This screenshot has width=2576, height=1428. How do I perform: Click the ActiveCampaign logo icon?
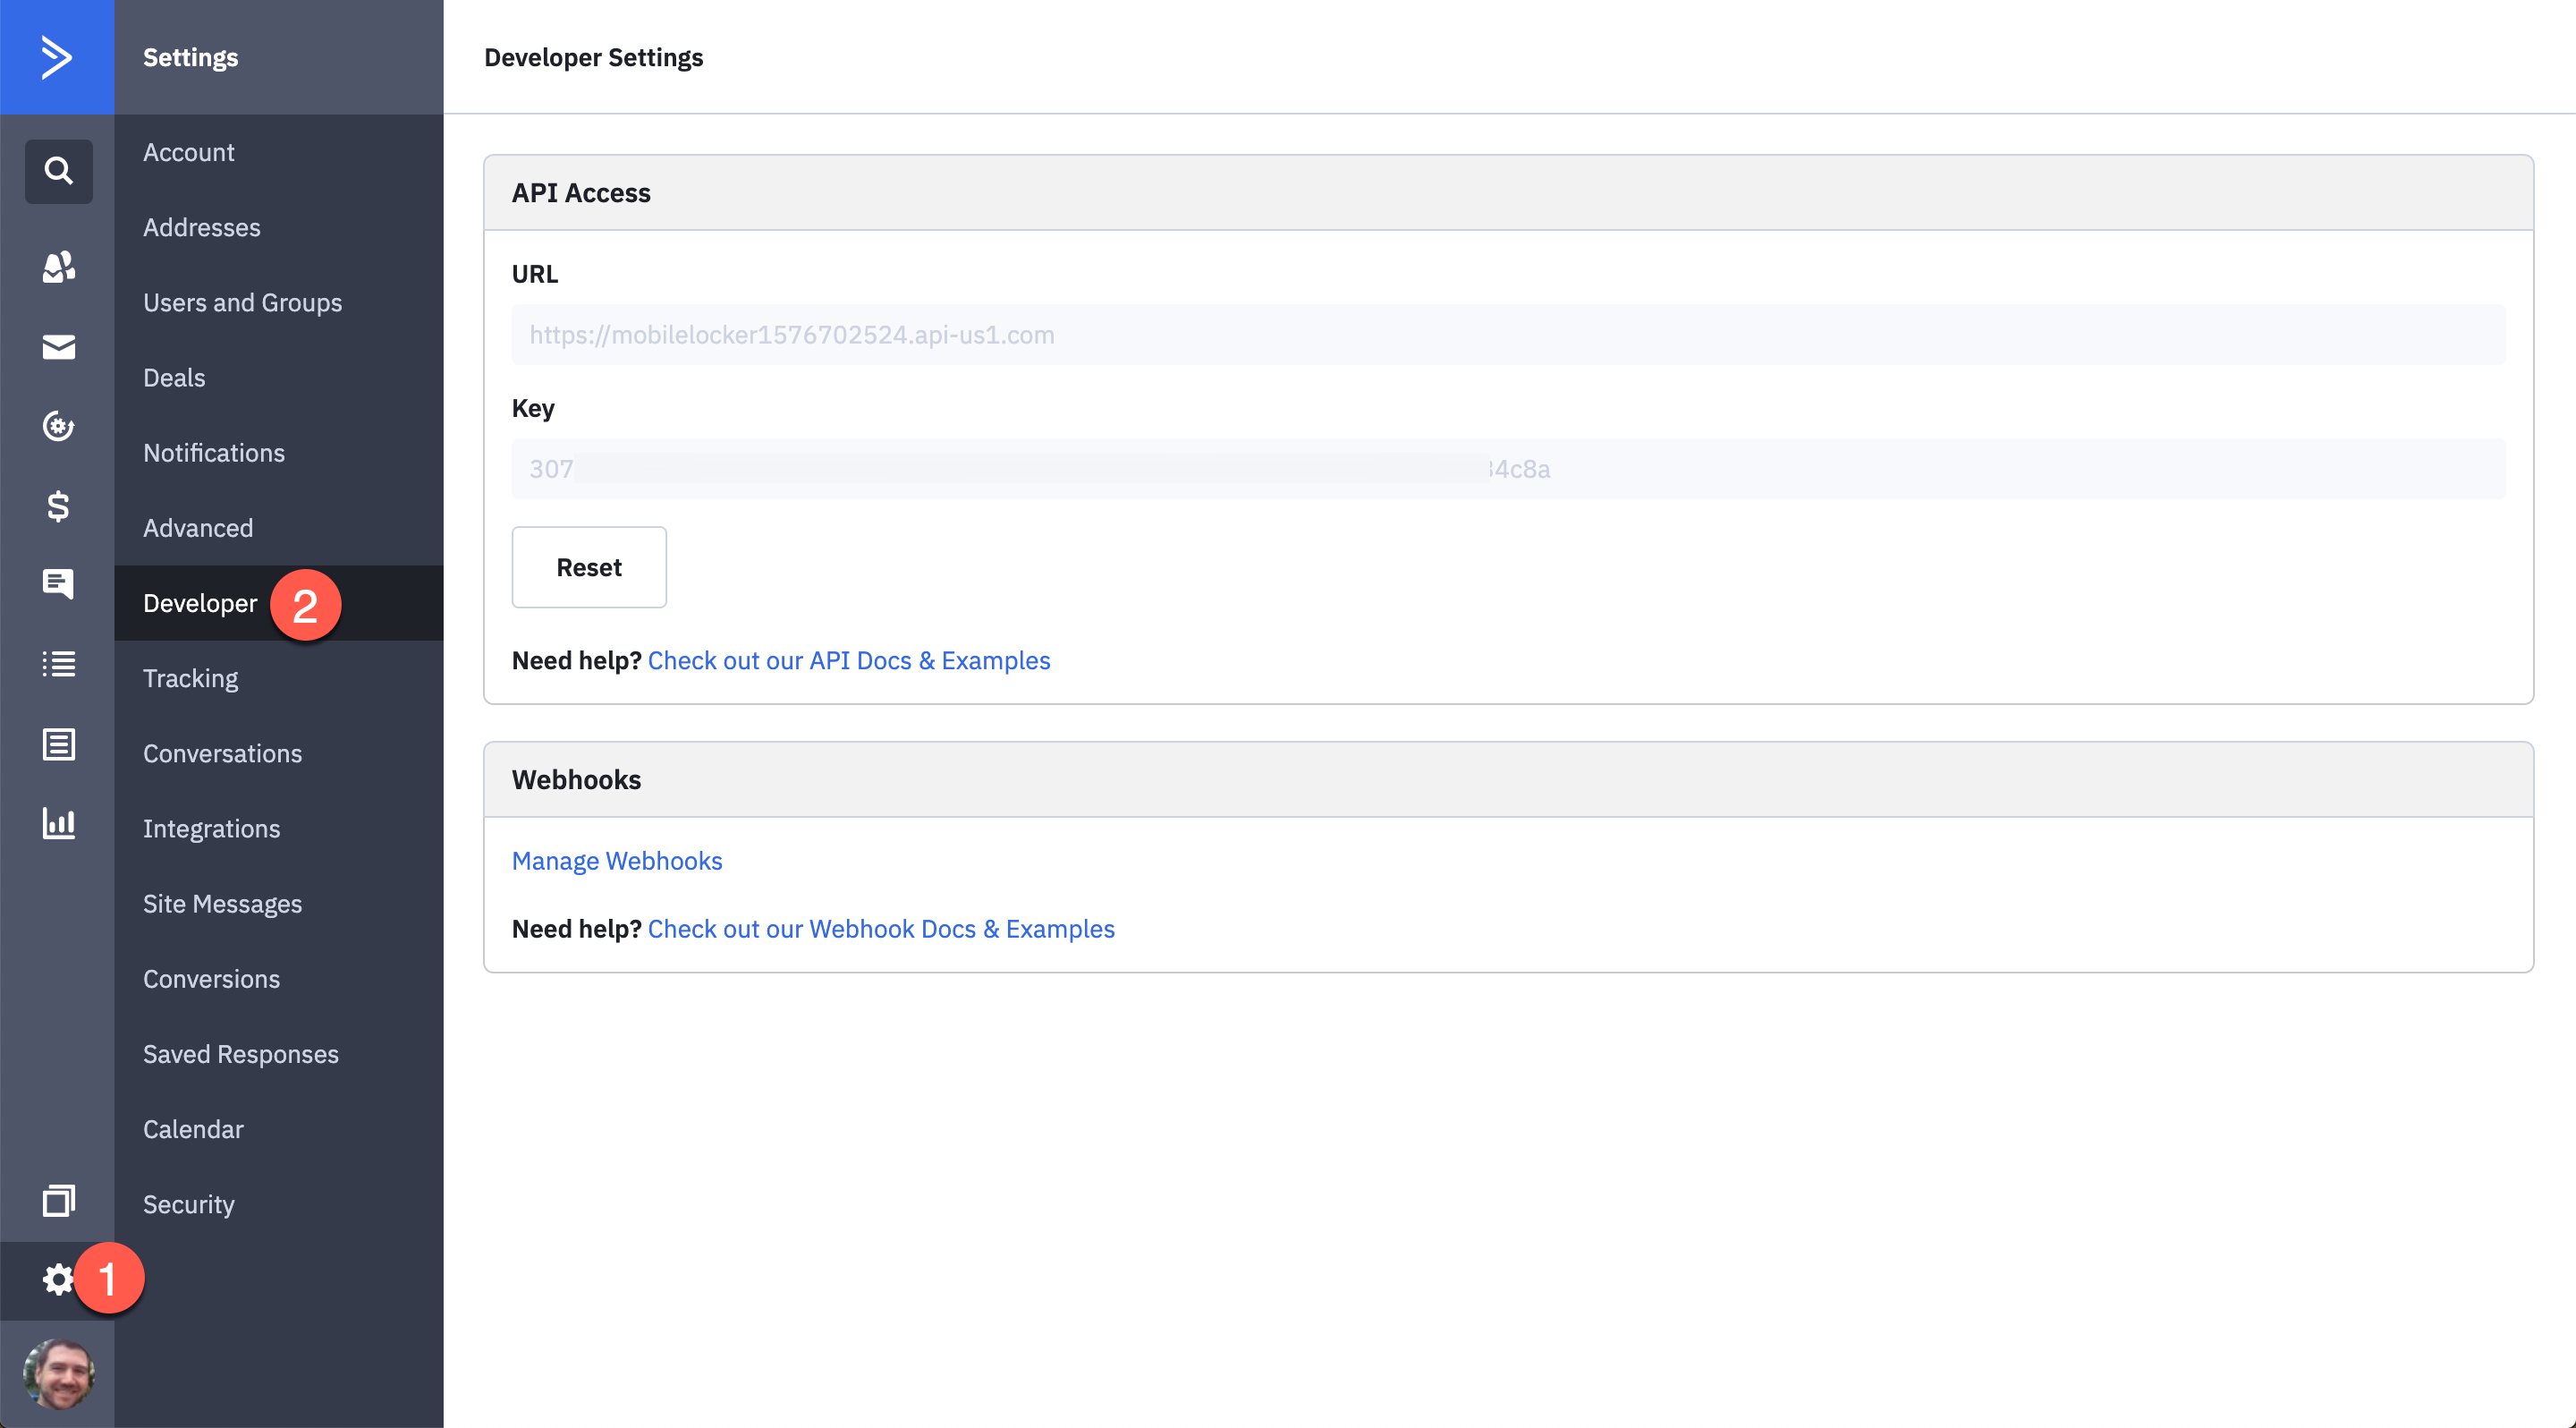(57, 57)
